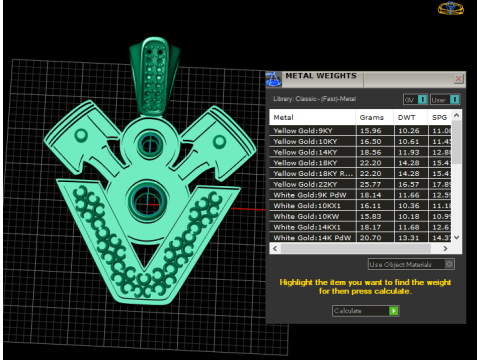Click the 16.50 grams value
Viewport: 480px width, 360px height.
[x=370, y=141]
